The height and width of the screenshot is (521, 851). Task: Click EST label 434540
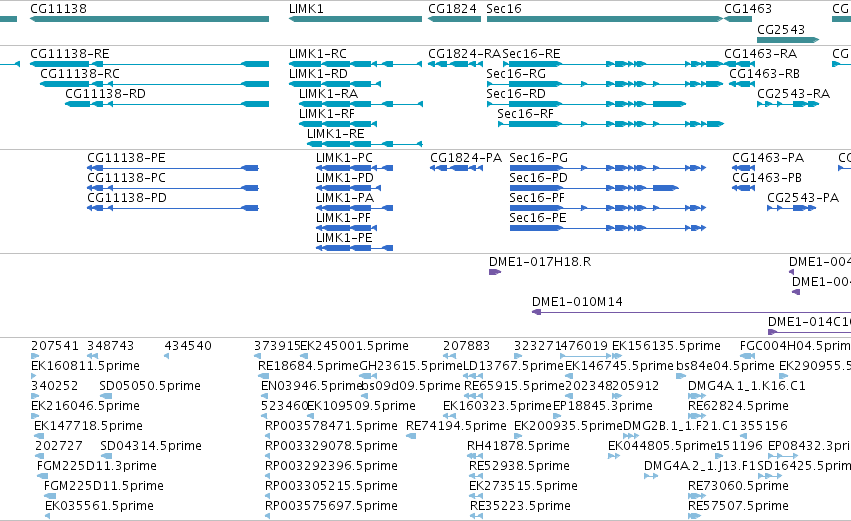pyautogui.click(x=188, y=346)
